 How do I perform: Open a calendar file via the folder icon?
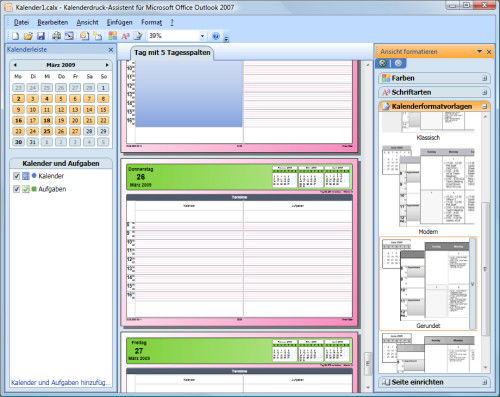click(x=28, y=36)
